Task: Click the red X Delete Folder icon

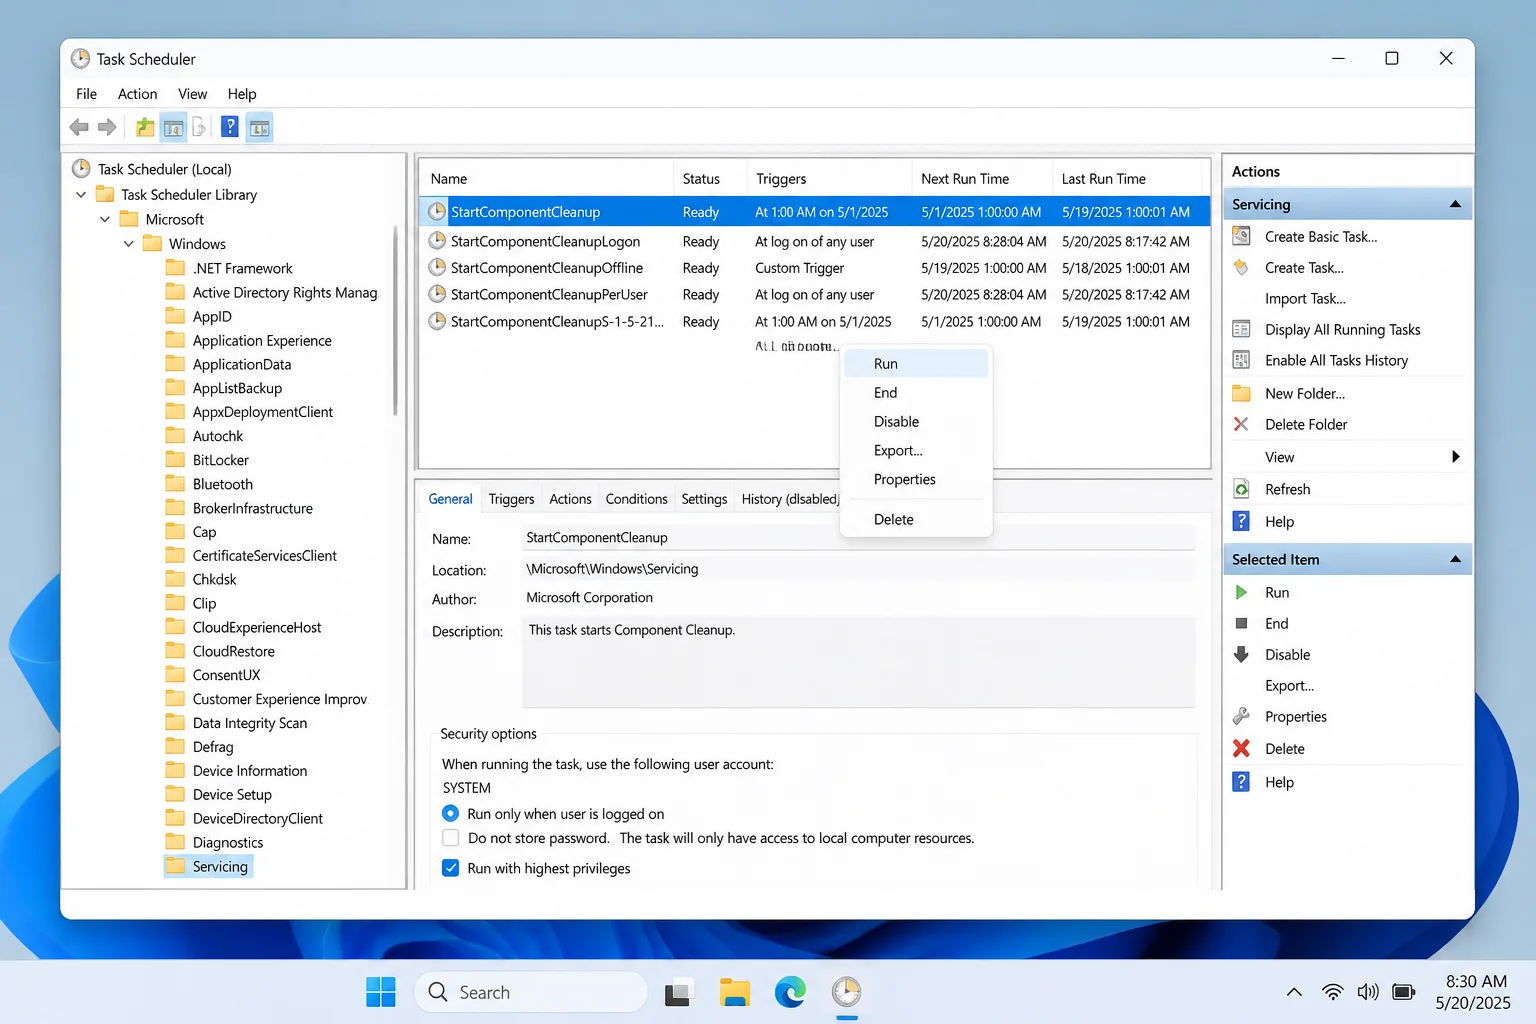Action: point(1241,424)
